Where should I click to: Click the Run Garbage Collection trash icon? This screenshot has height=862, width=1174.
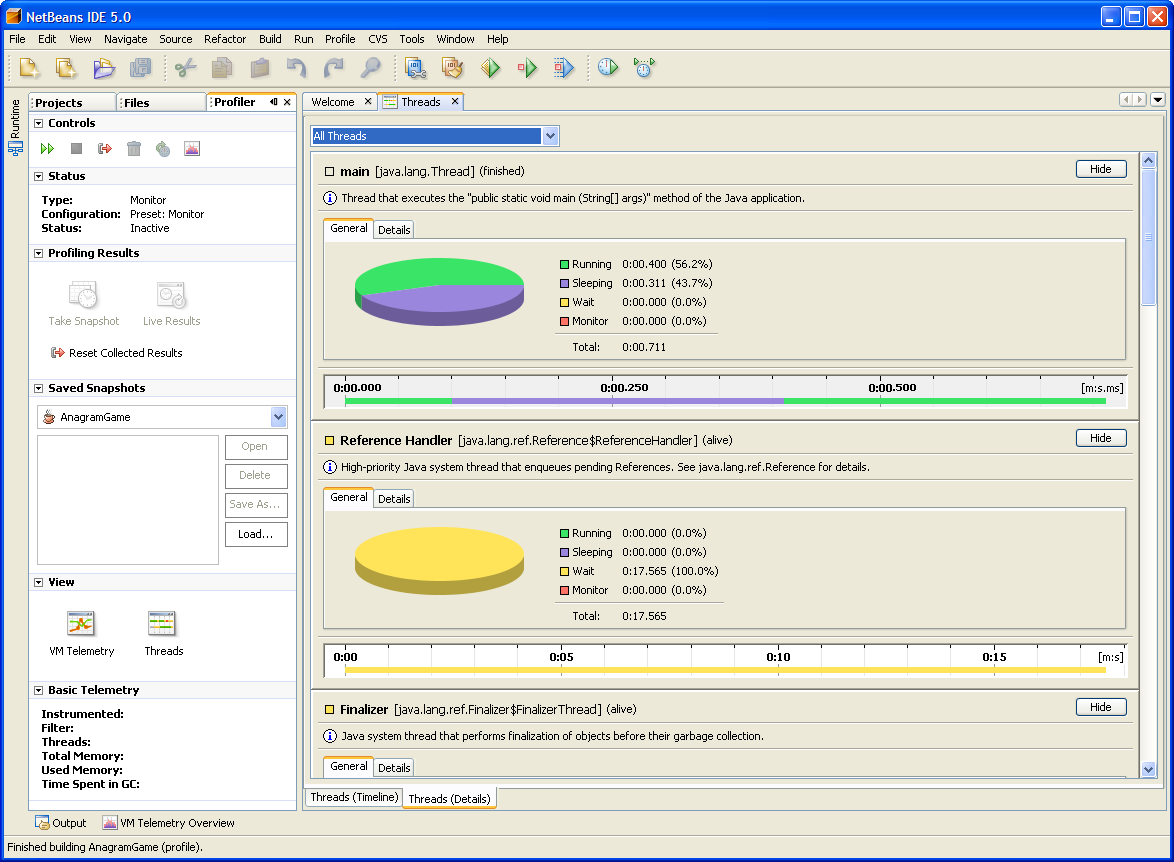134,149
